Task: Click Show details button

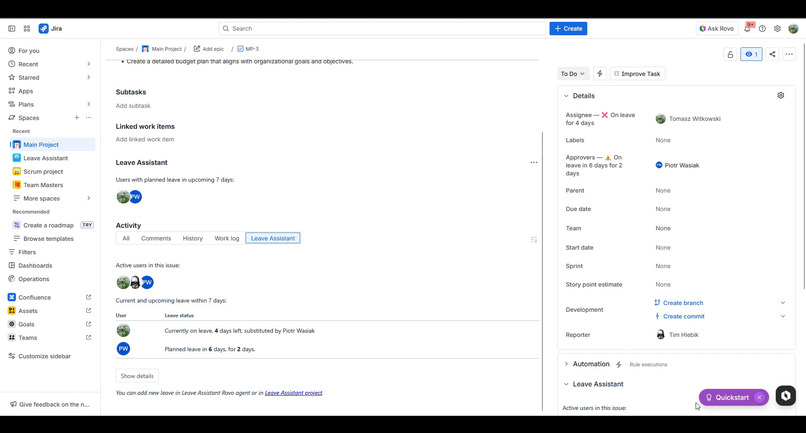Action: click(x=137, y=376)
